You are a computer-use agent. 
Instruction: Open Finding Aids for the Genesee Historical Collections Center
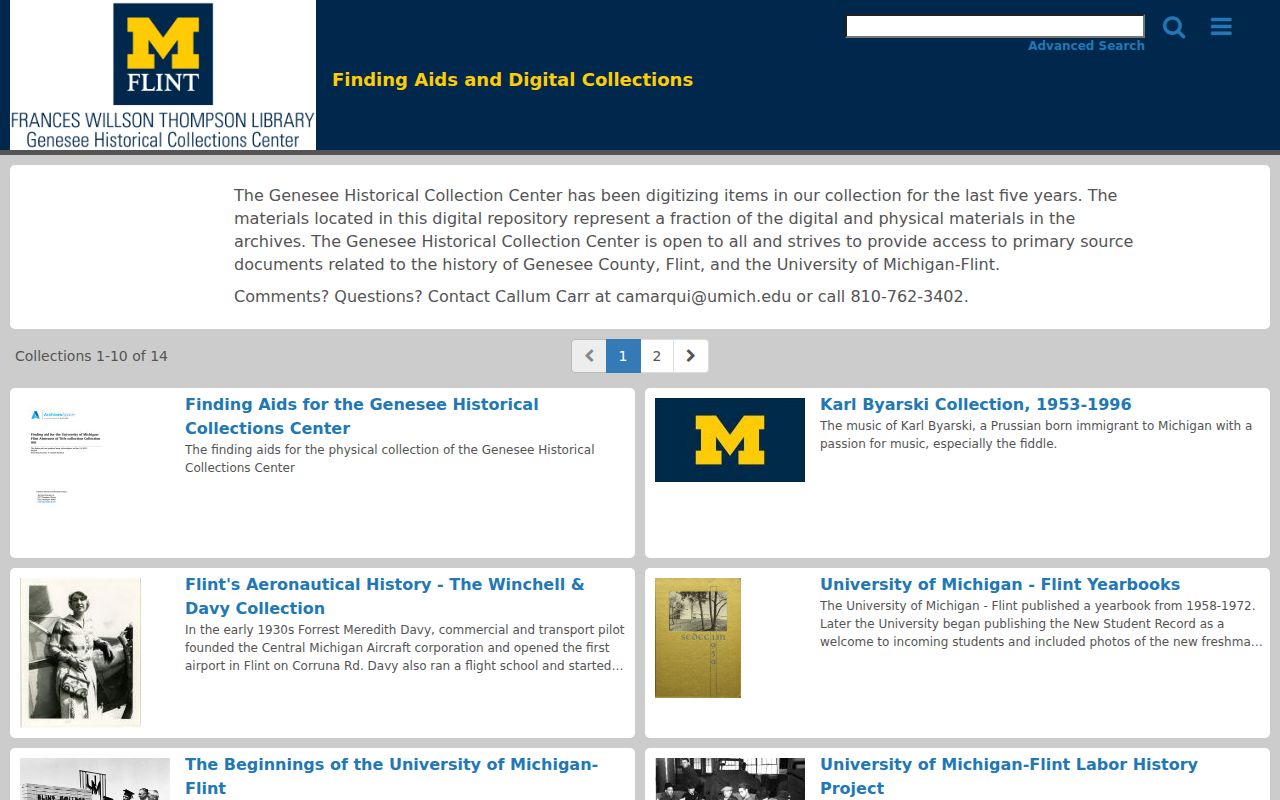point(362,416)
